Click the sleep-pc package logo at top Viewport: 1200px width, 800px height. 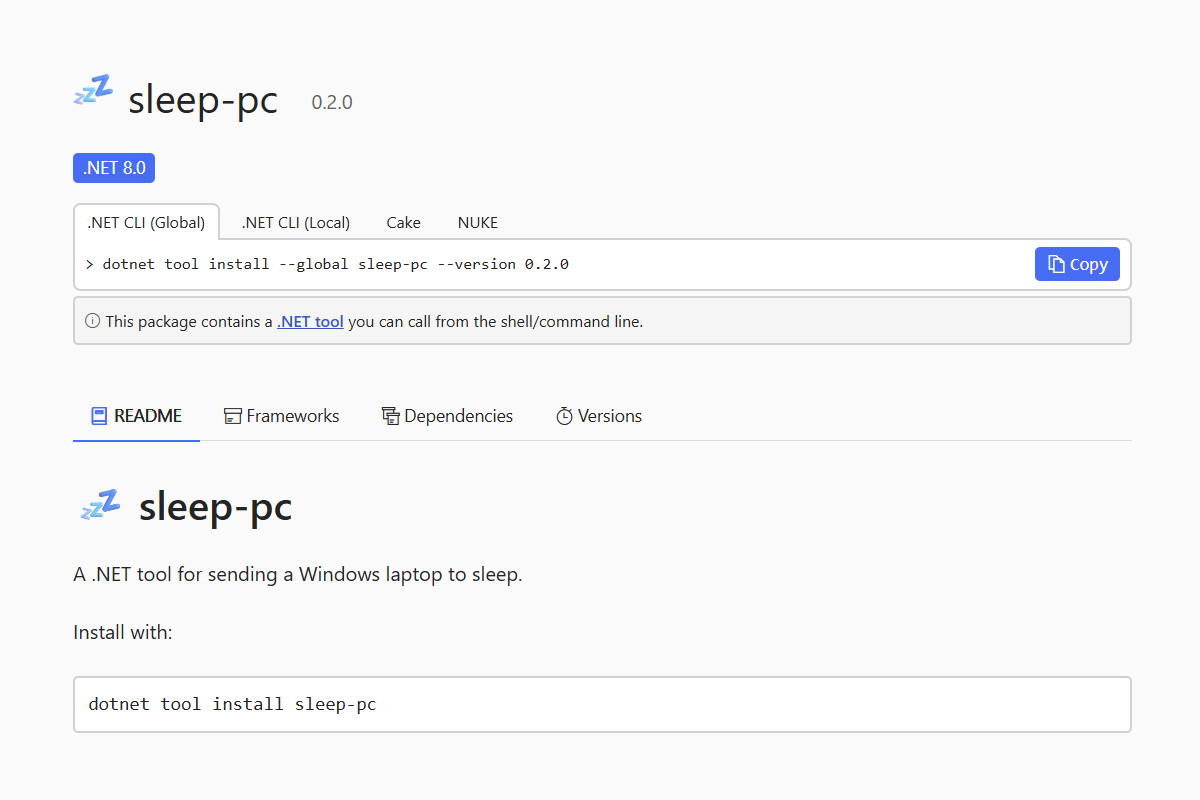coord(93,92)
